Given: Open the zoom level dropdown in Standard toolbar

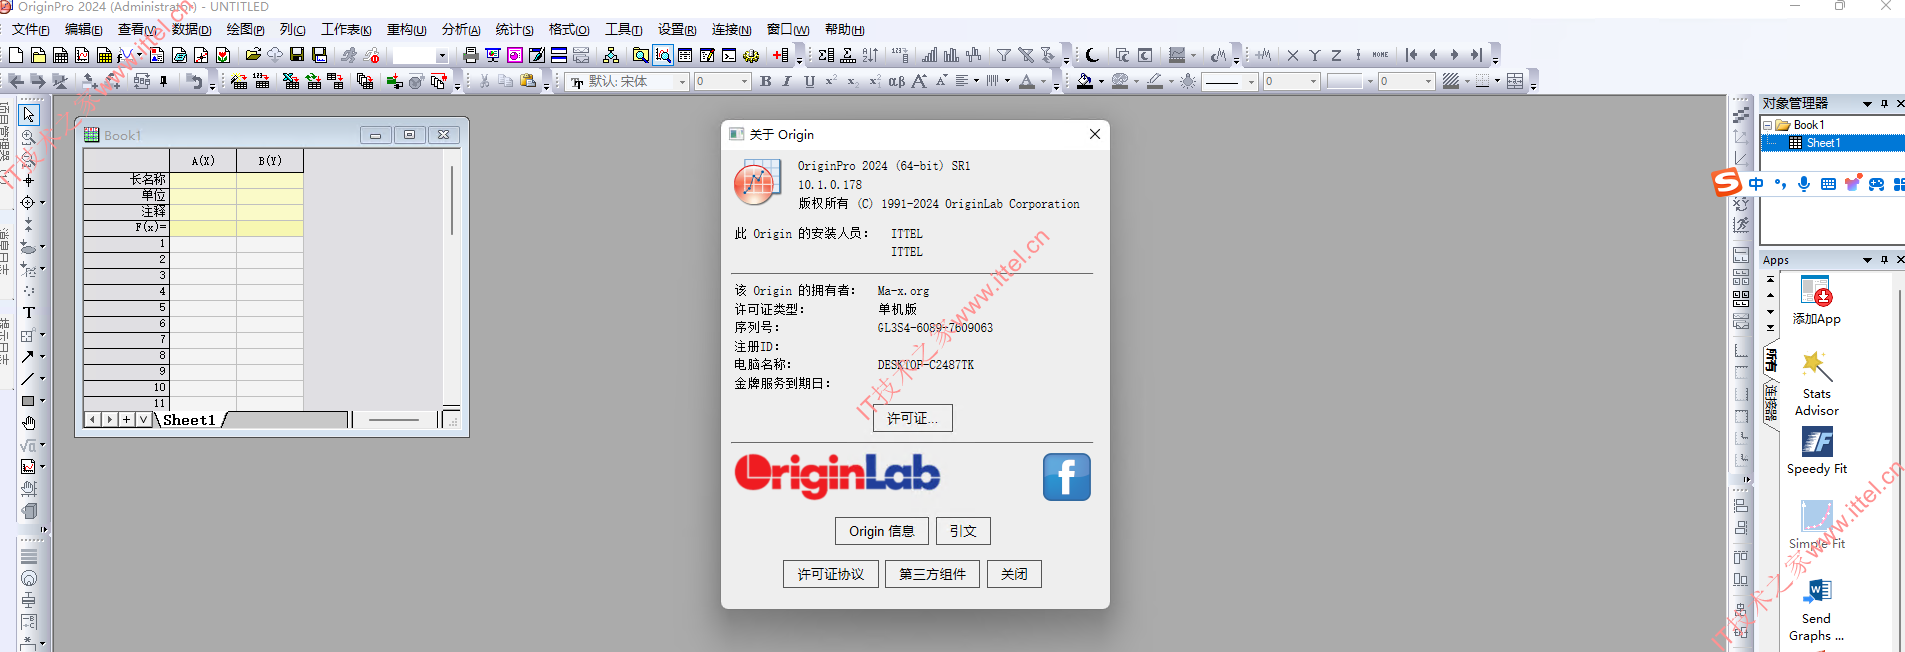Looking at the screenshot, I should 442,56.
